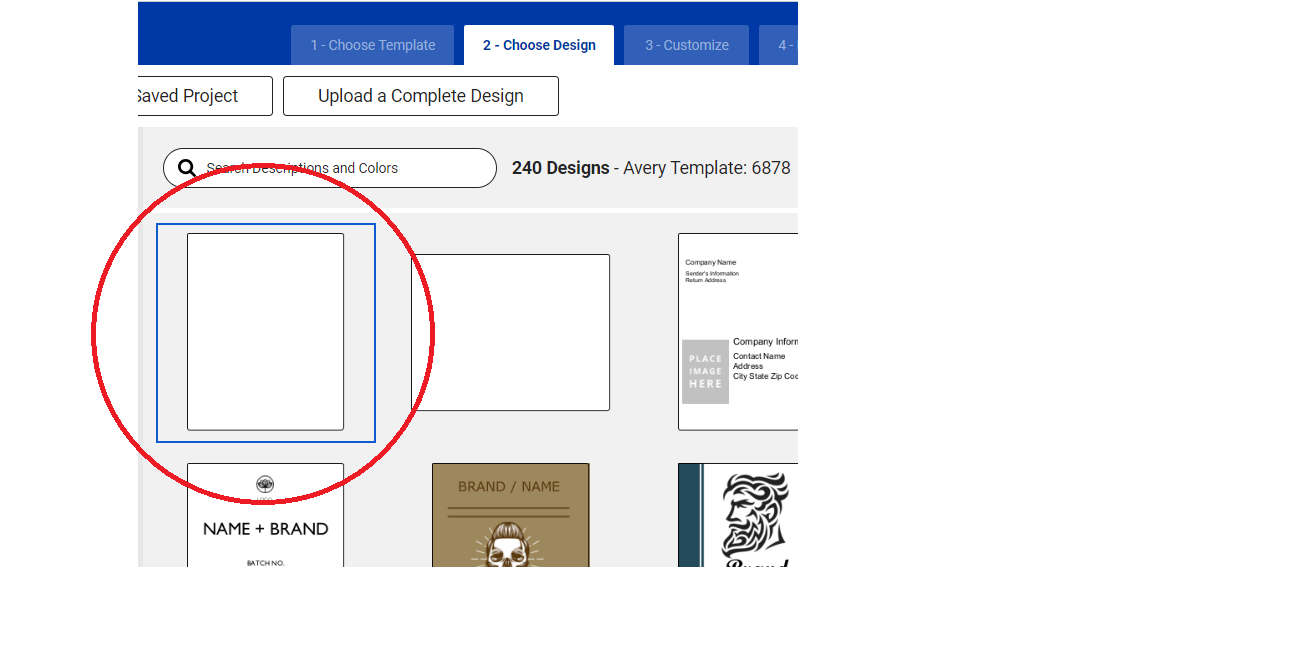Screen dimensions: 1290x648
Task: Choose the bearded man Brand design
Action: click(738, 515)
